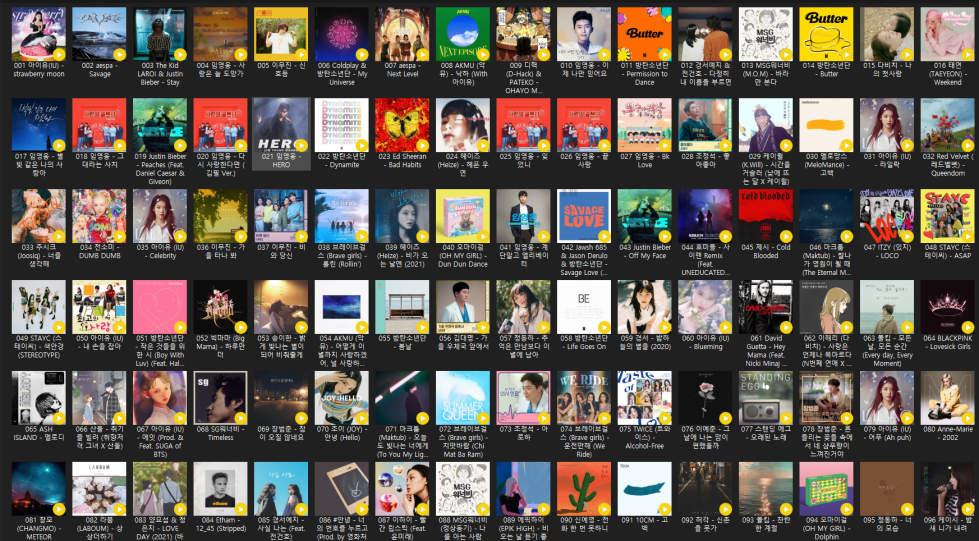Select the 047 ITZY LOCO file icon
This screenshot has height=541, width=979.
tap(887, 216)
